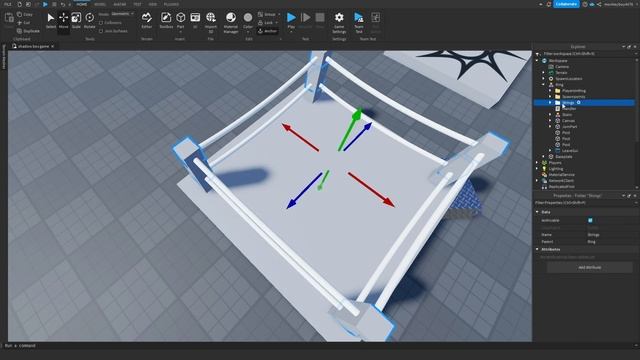This screenshot has height=360, width=640.
Task: Enable the Join Surfaces checkbox
Action: pyautogui.click(x=101, y=31)
